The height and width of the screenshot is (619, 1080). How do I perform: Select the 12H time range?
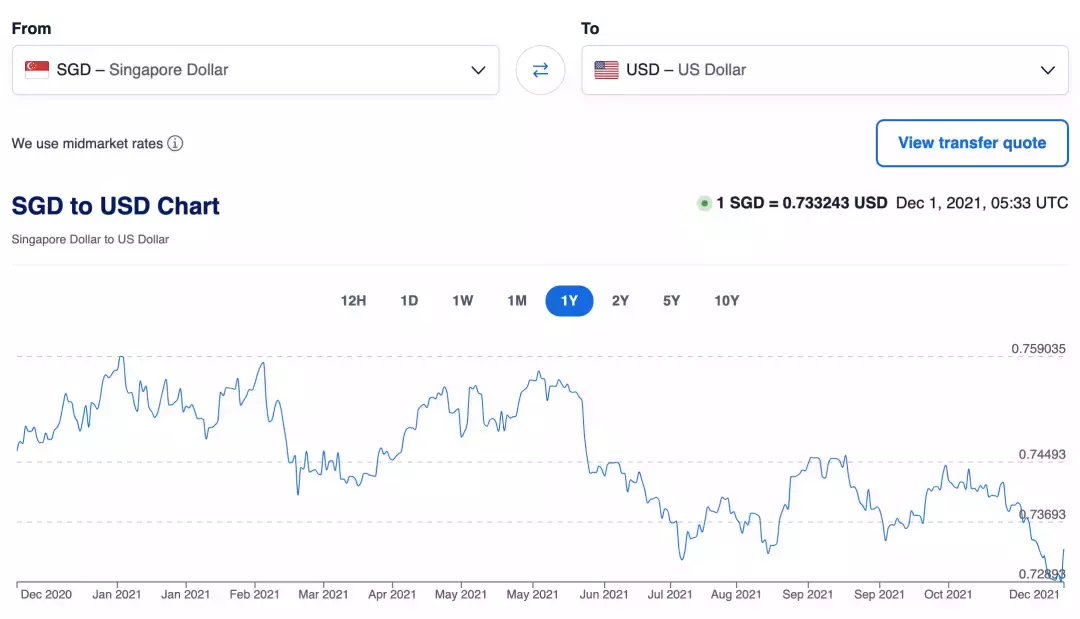tap(353, 301)
